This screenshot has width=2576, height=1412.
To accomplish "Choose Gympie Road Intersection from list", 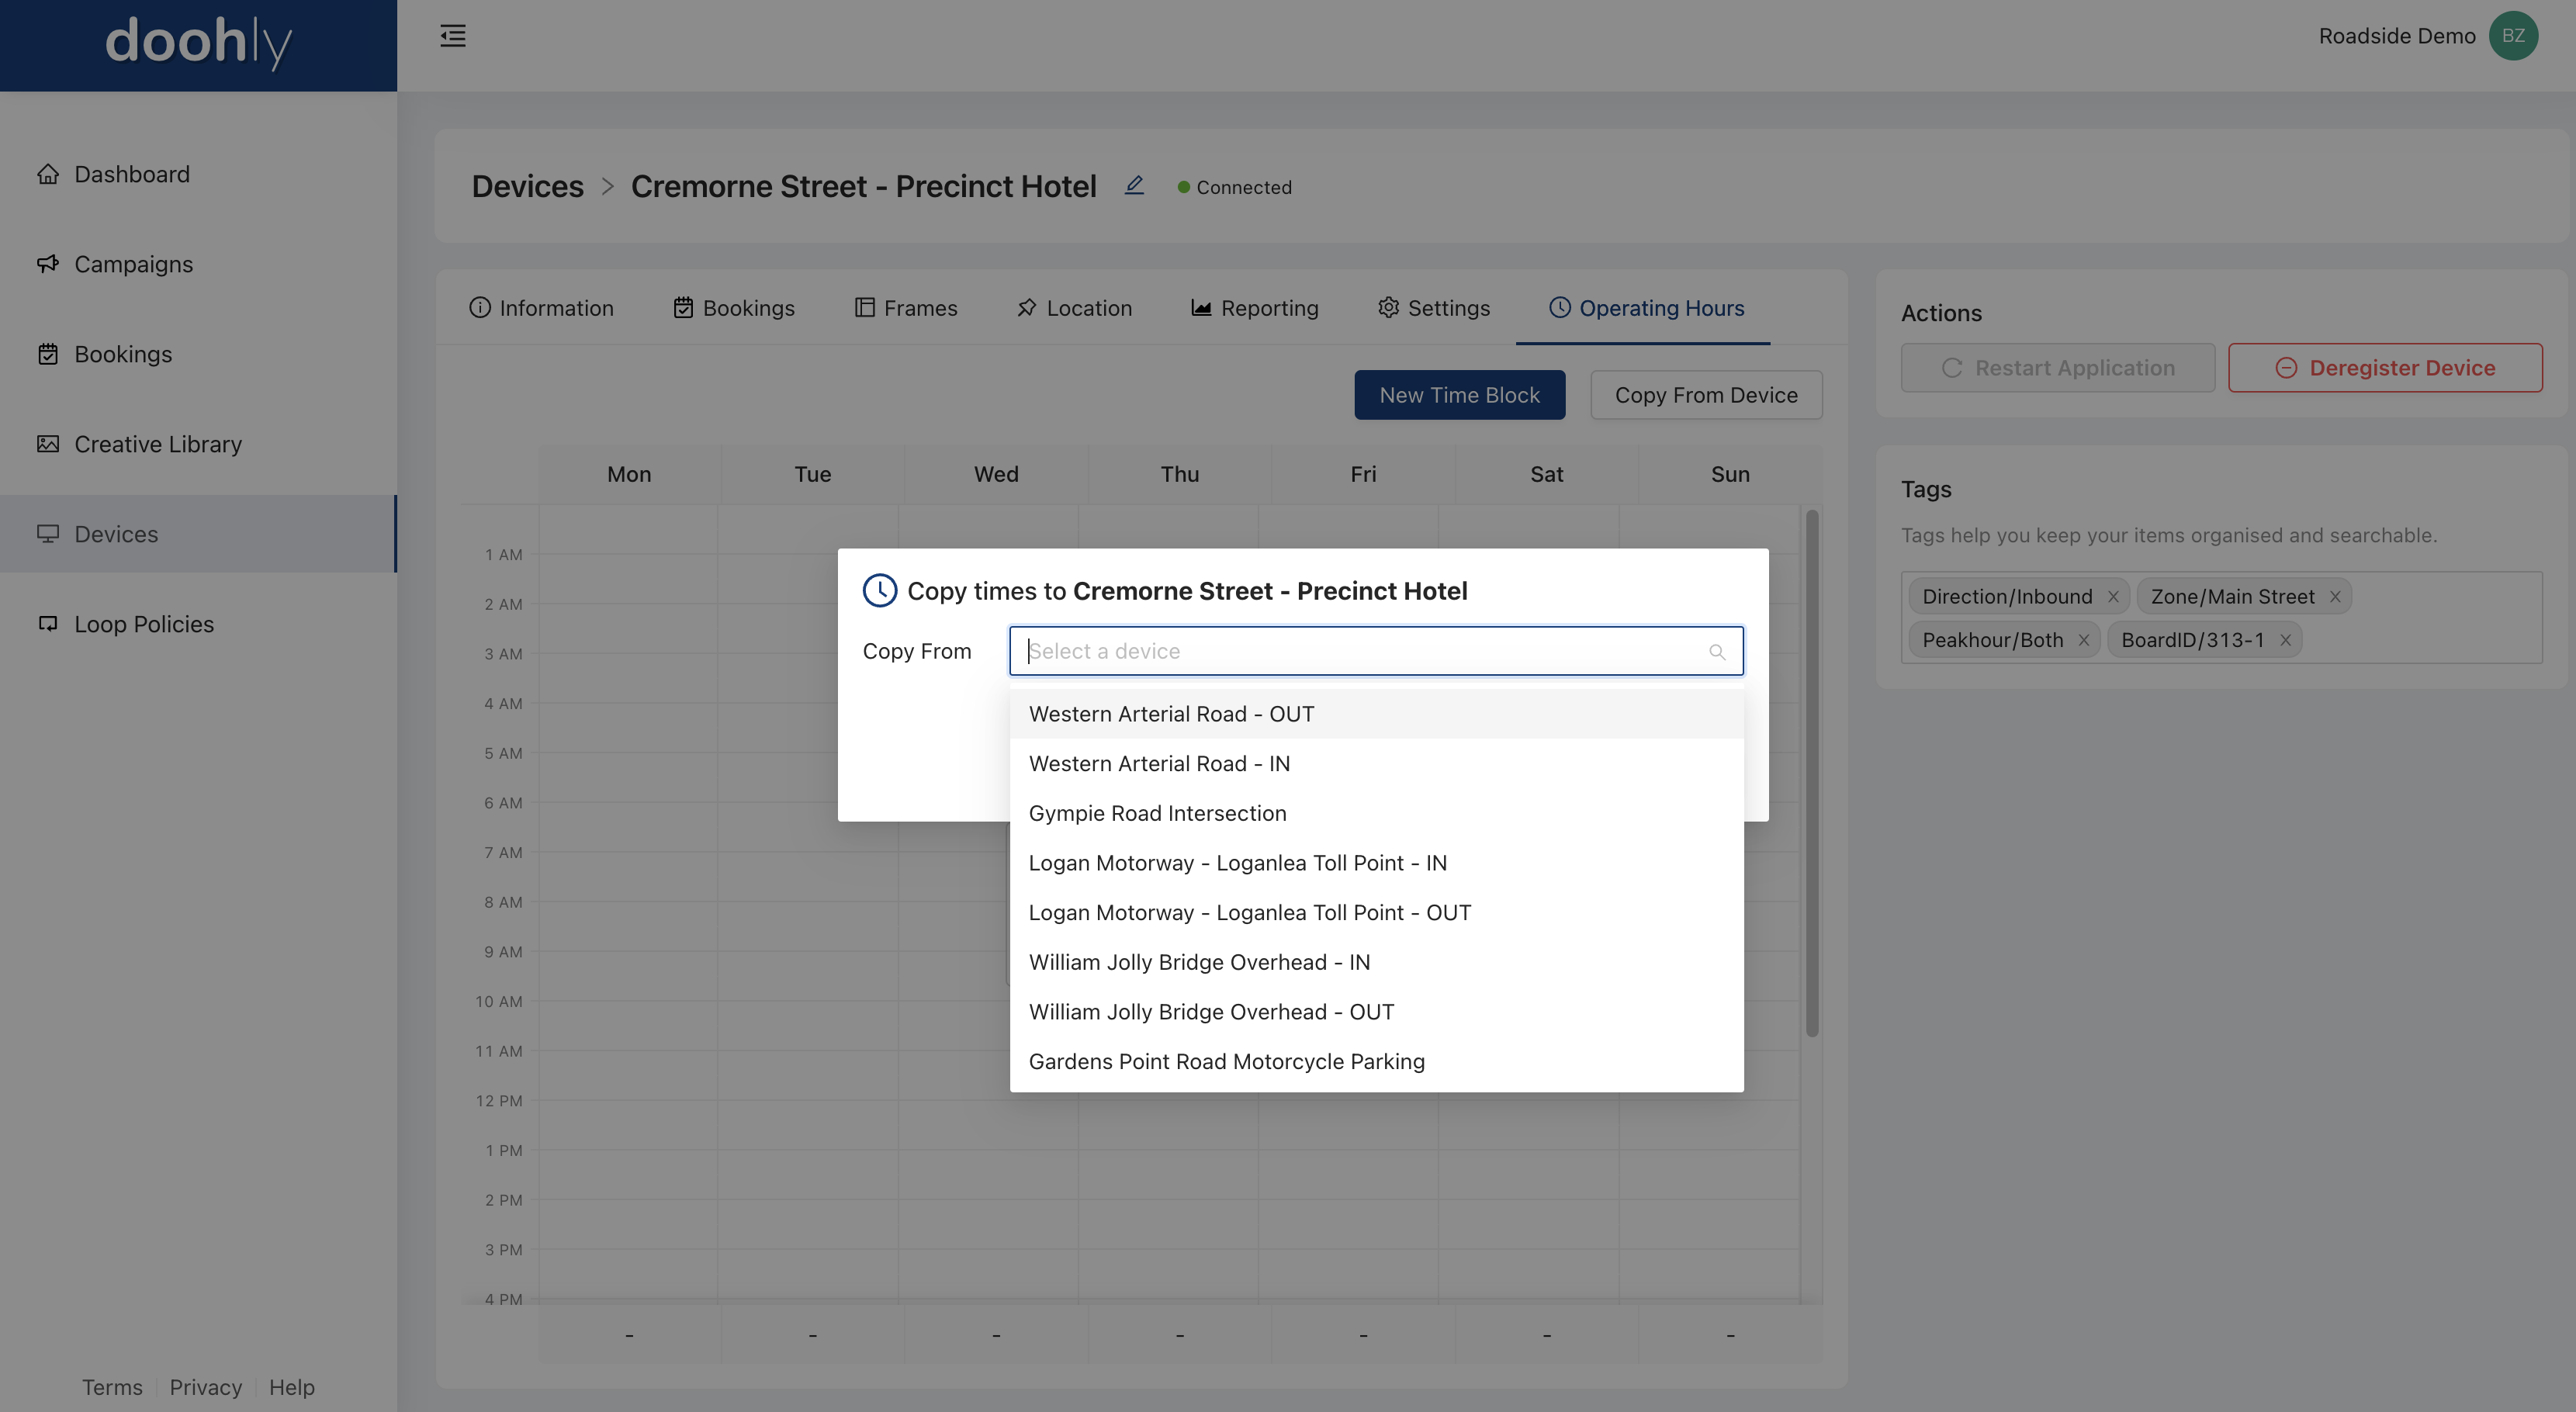I will (x=1157, y=813).
